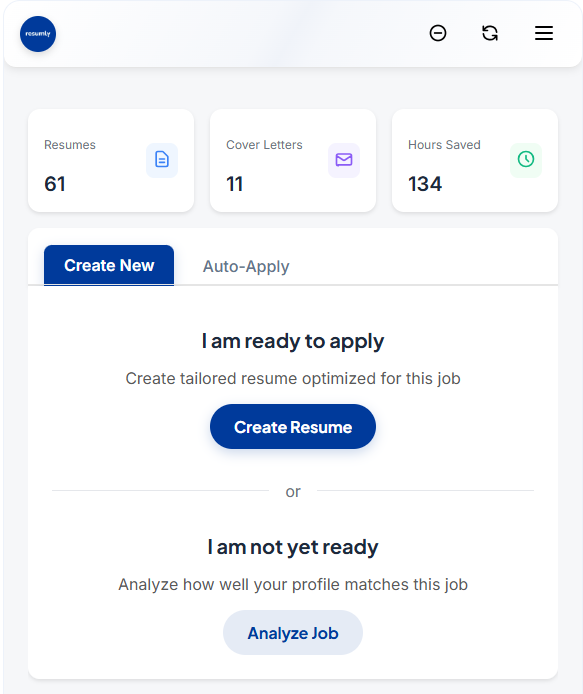Click the cover letters count 11
This screenshot has height=694, width=583.
(x=235, y=184)
